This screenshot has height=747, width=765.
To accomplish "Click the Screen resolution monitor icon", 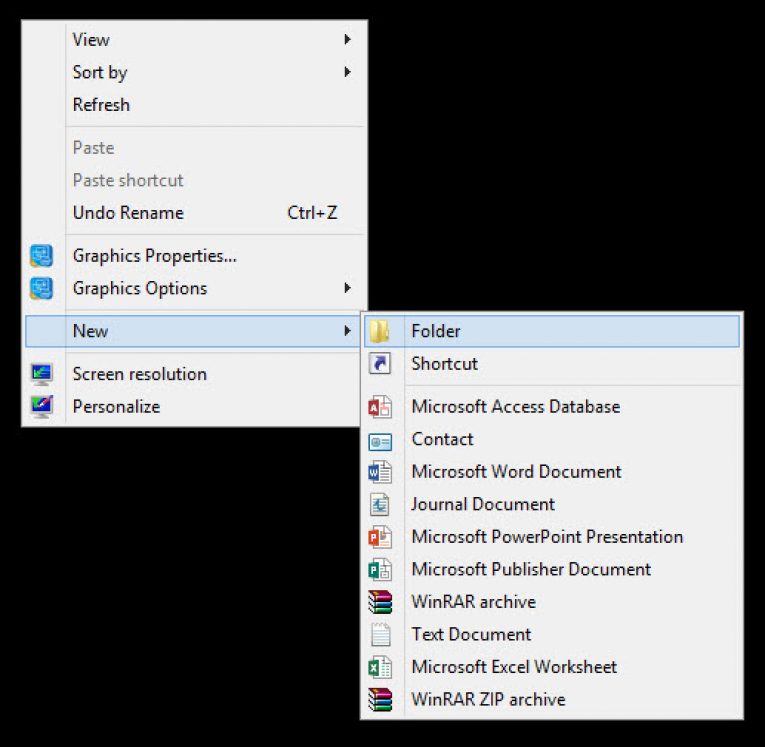I will tap(41, 374).
